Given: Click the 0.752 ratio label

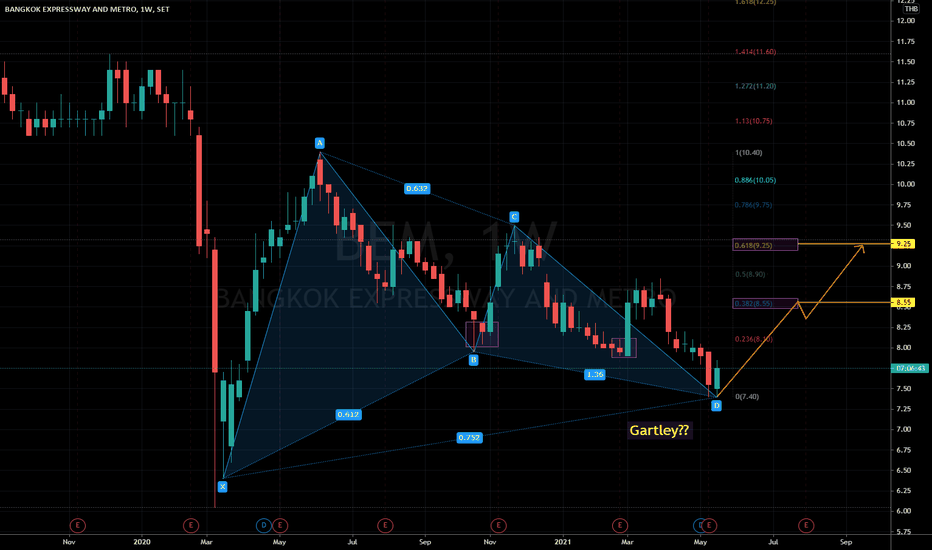Looking at the screenshot, I should (x=469, y=438).
